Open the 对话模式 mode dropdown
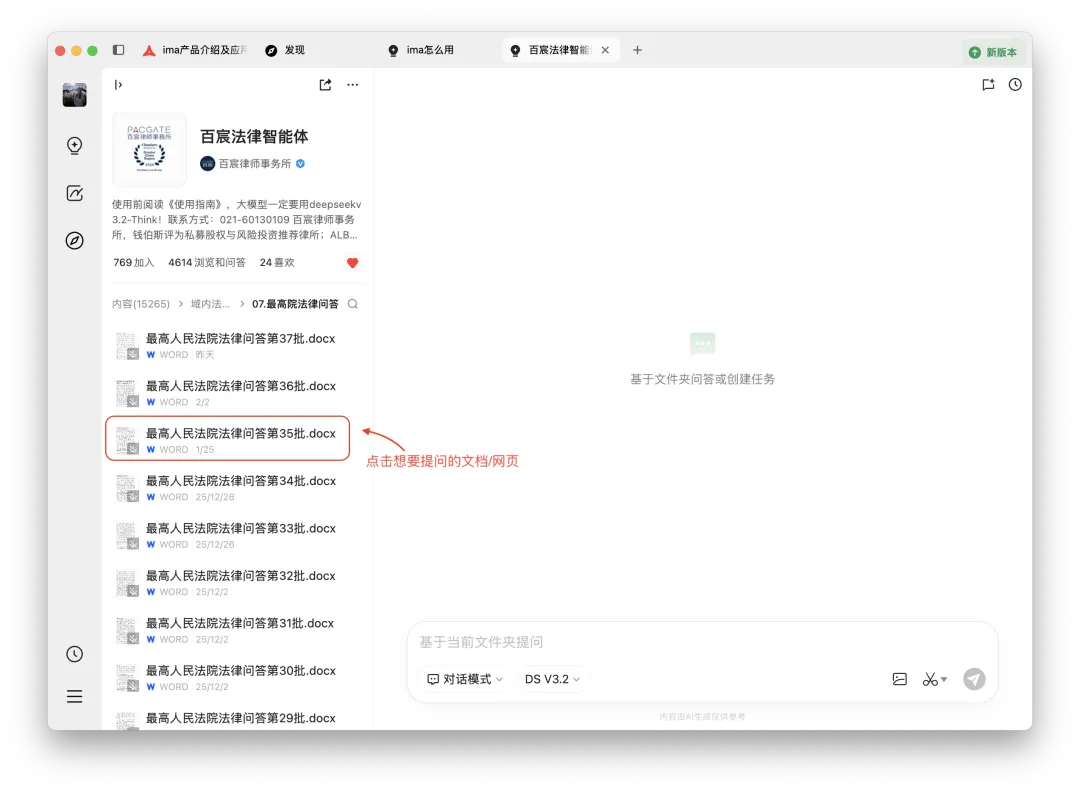The width and height of the screenshot is (1080, 793). (x=465, y=679)
